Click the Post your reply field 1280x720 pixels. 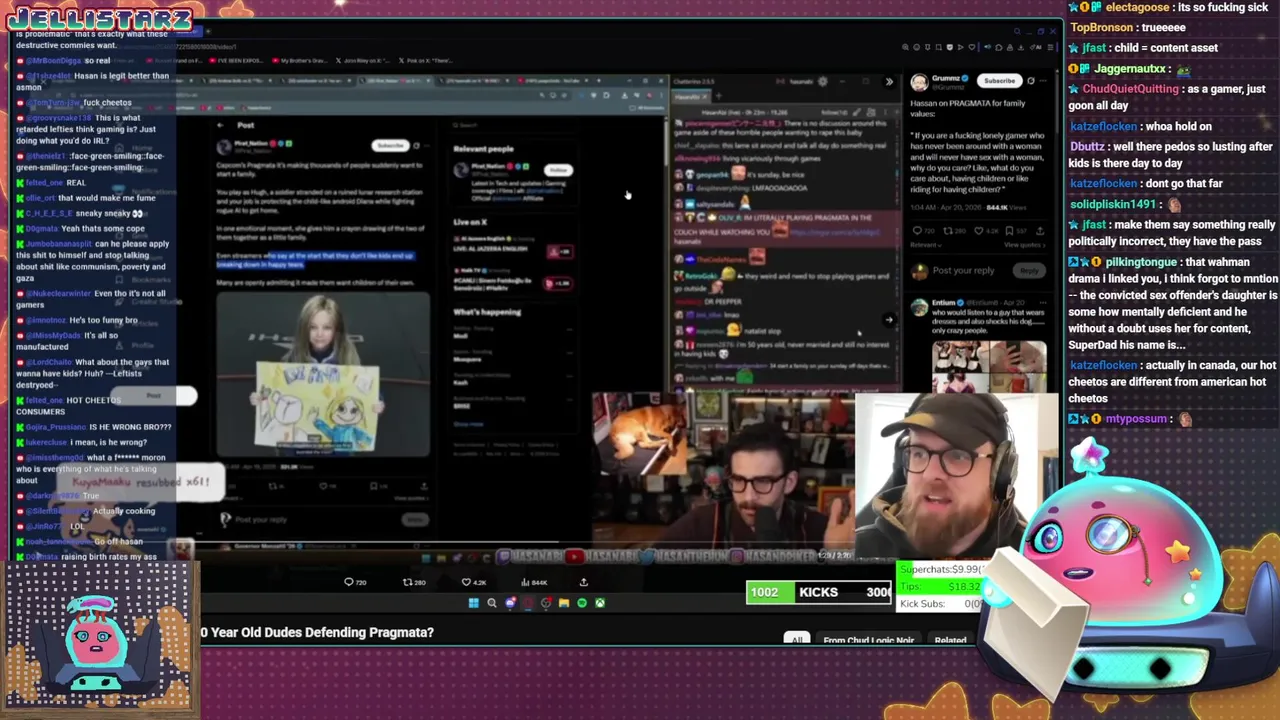pos(965,270)
